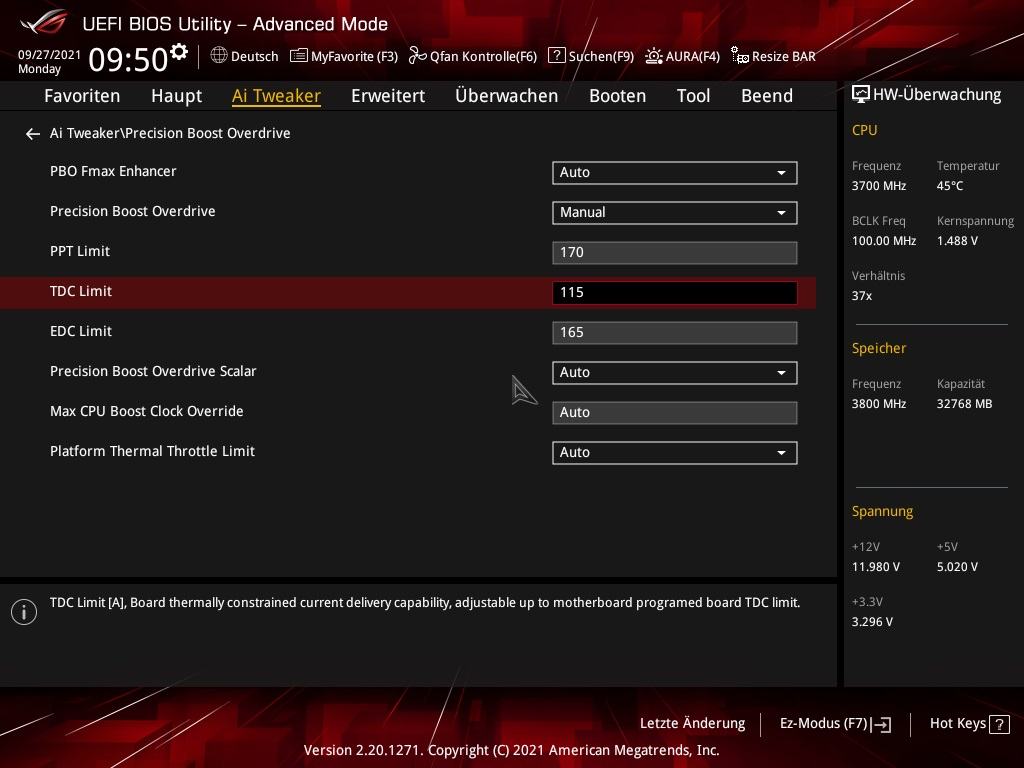Click the +12V reading 11.980 V

[x=875, y=567]
